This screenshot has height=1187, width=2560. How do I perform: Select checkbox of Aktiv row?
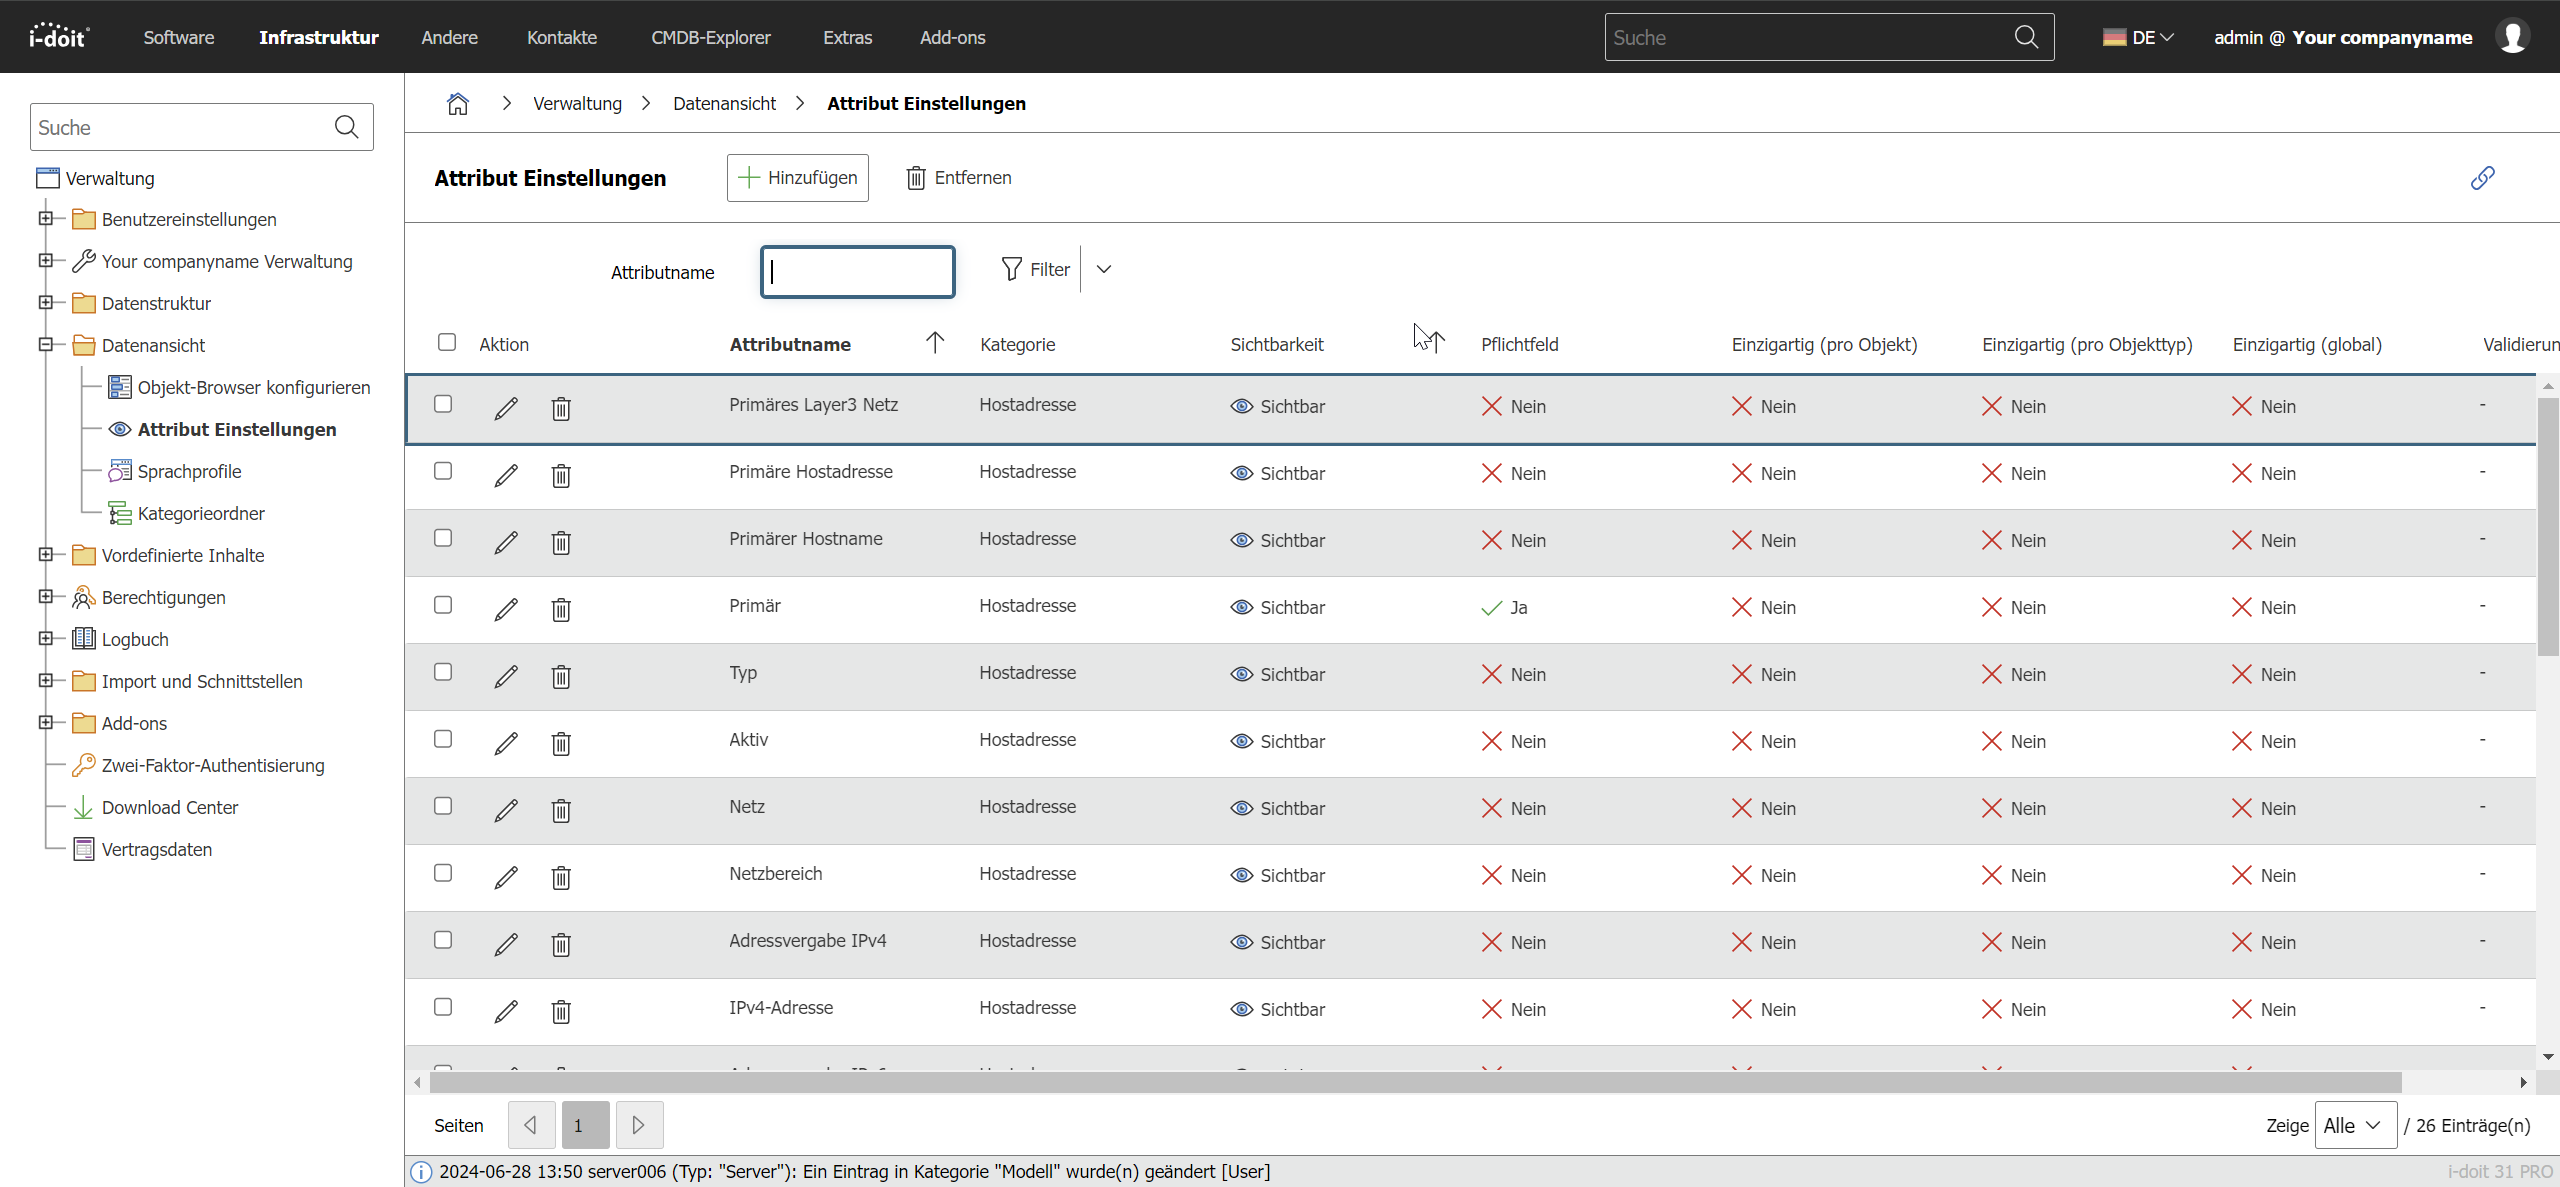(443, 739)
